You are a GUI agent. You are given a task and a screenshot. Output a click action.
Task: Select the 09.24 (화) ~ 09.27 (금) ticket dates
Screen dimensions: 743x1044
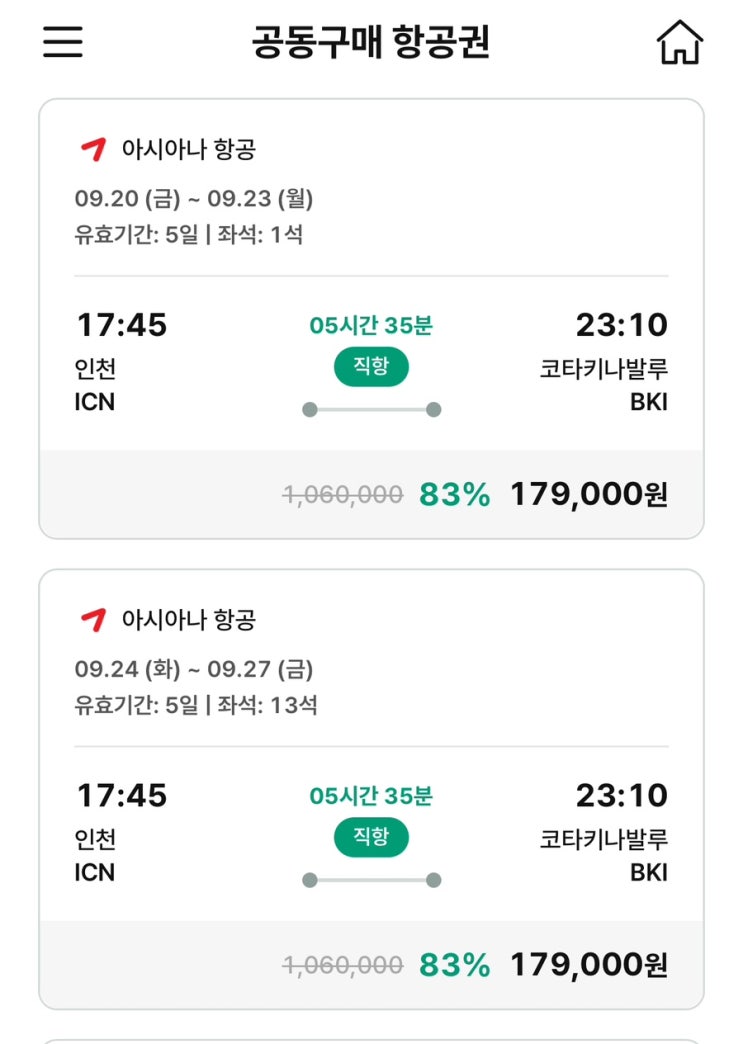[194, 669]
